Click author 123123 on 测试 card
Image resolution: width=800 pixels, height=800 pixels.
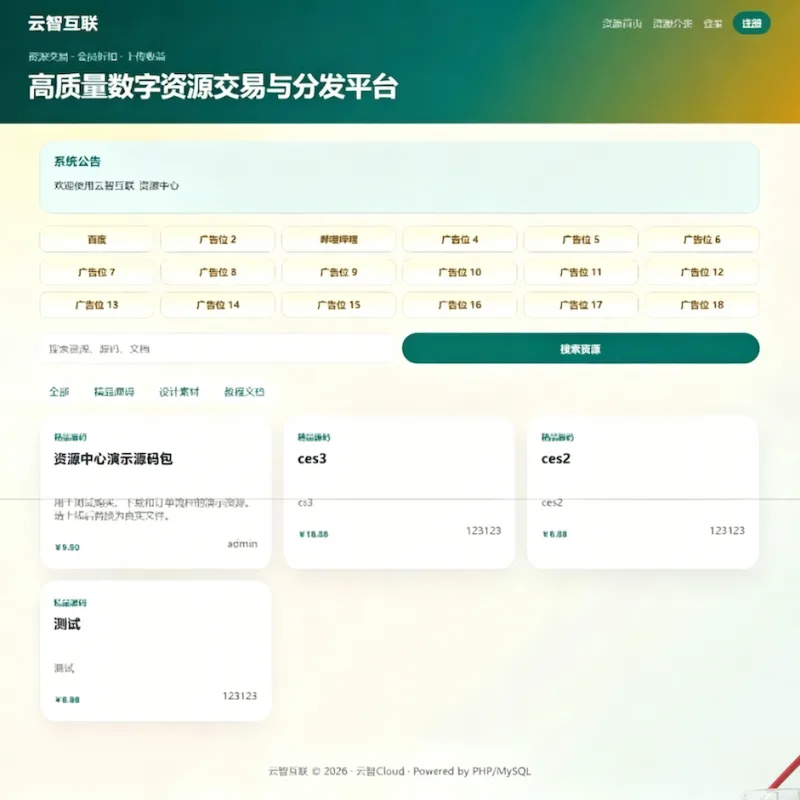click(x=240, y=696)
